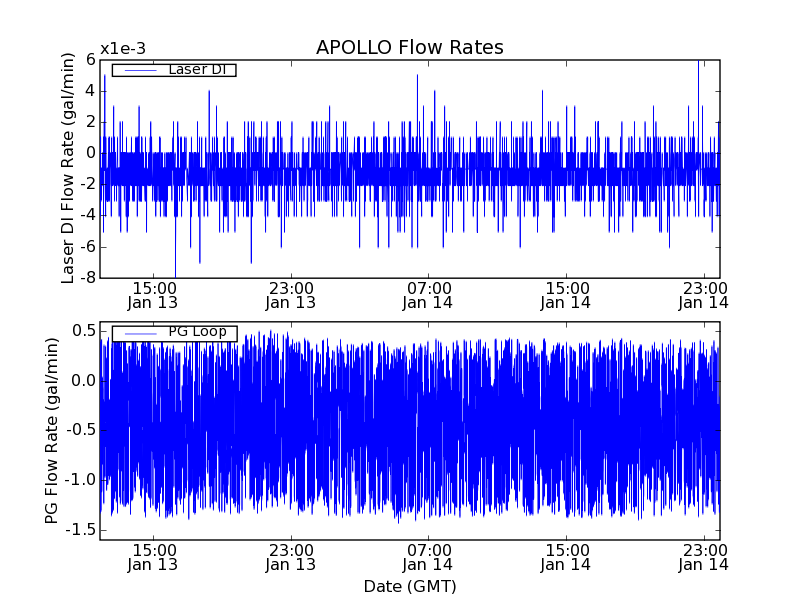
Task: Select the 23:00 Jan 13 tick under bottom plot
Action: [291, 557]
